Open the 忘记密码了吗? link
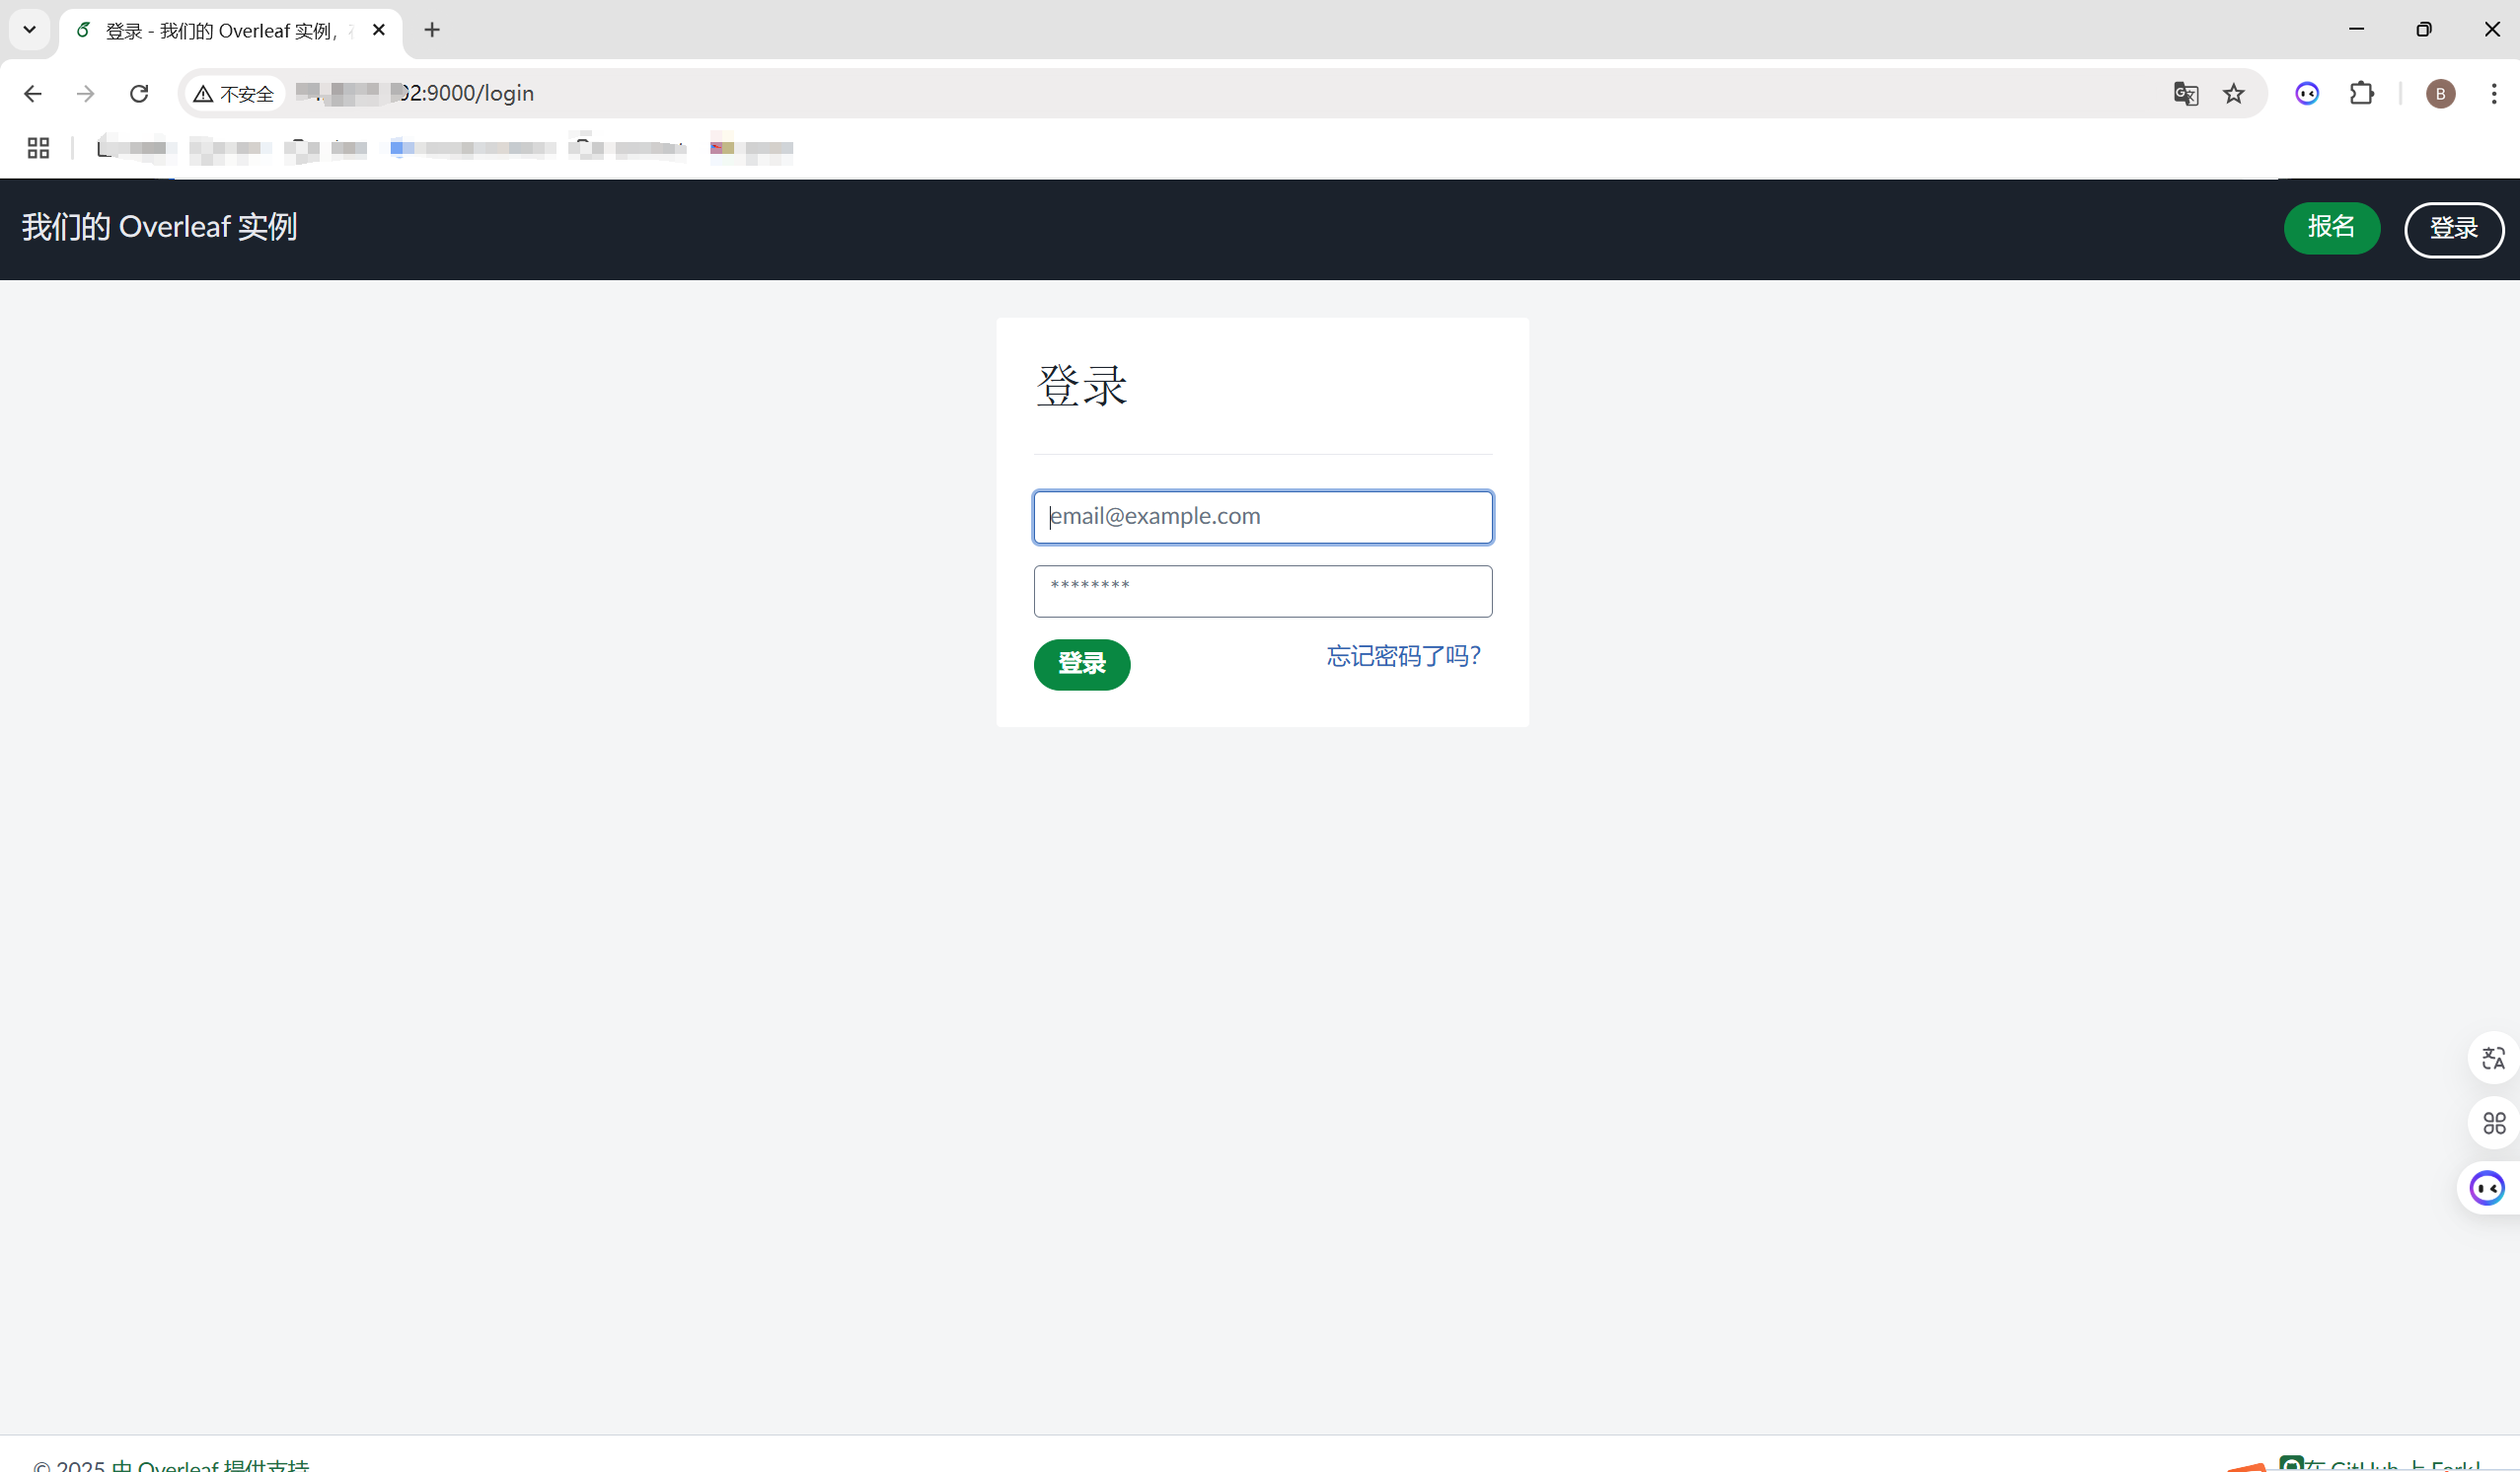Image resolution: width=2520 pixels, height=1472 pixels. (1404, 656)
